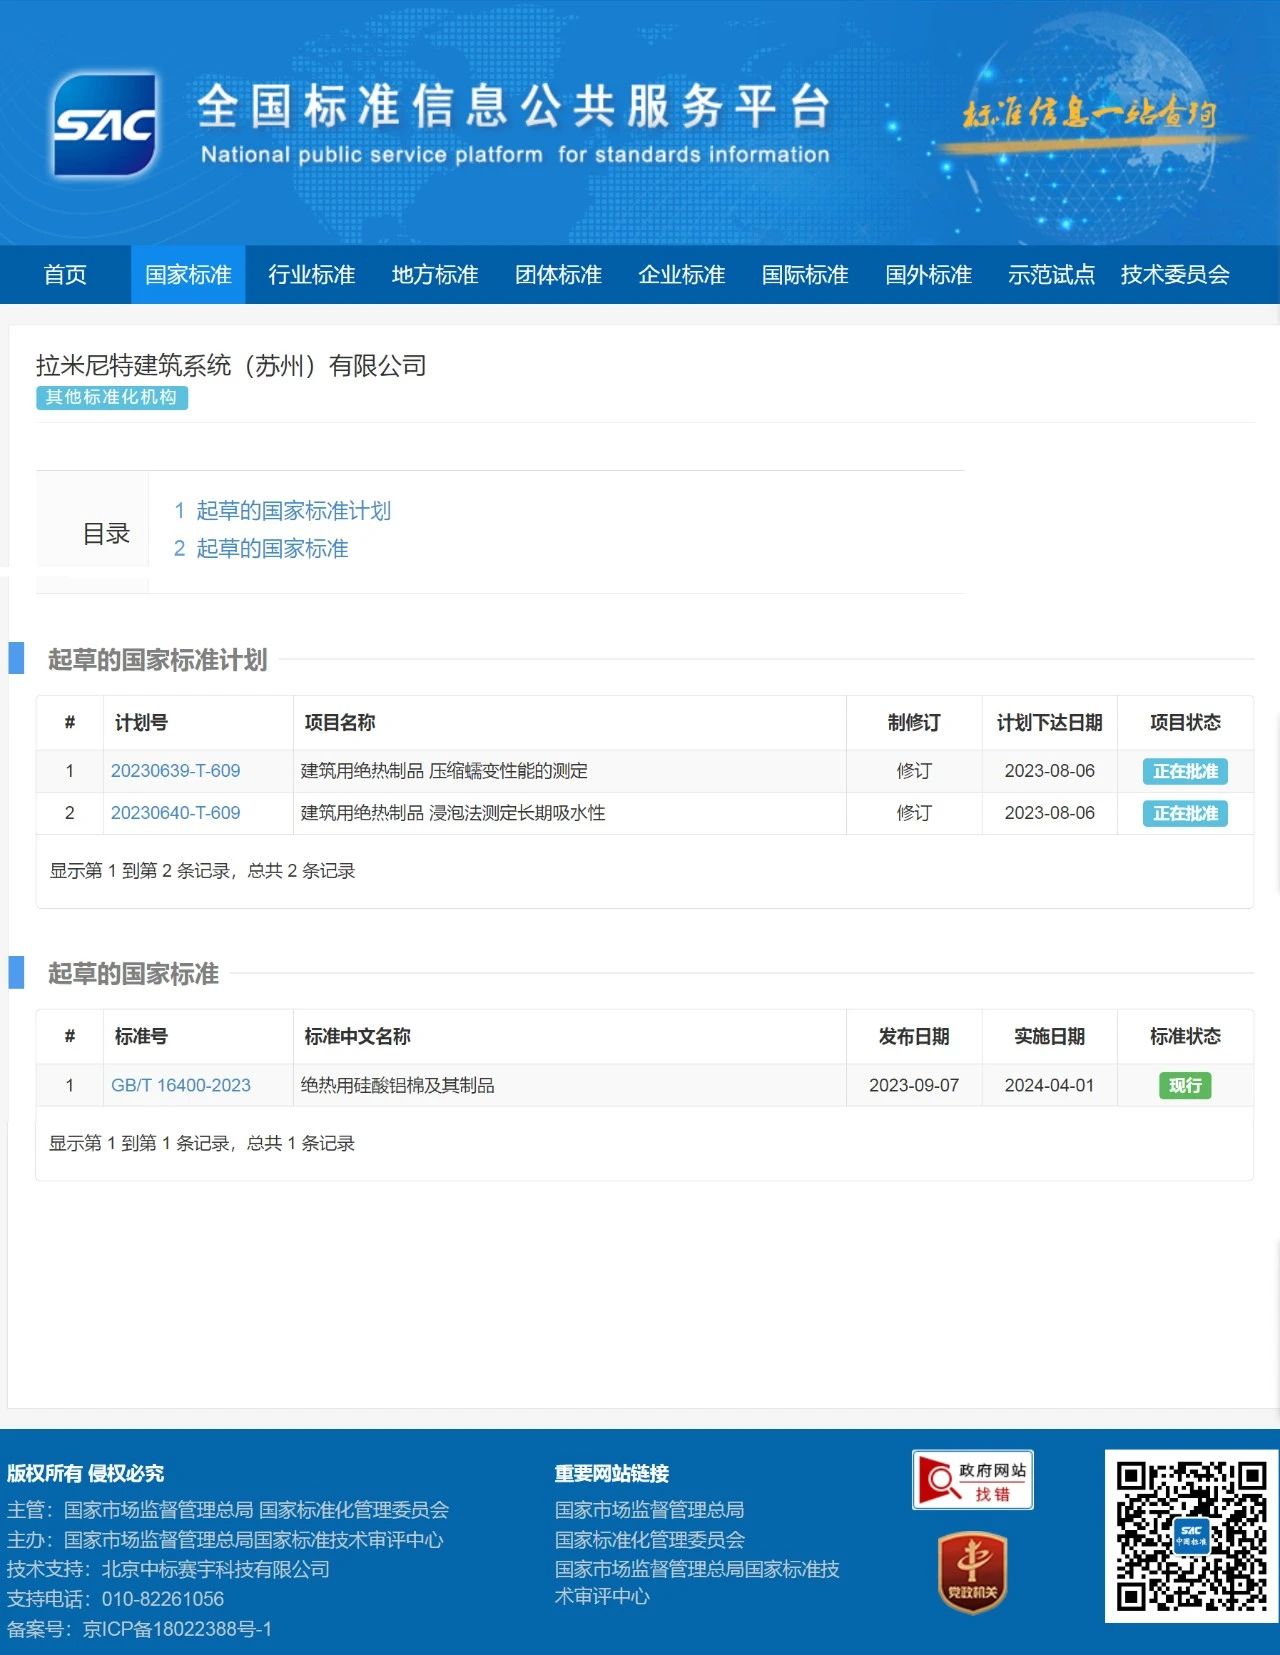Click footer link 国家标准化管理委员会

pyautogui.click(x=649, y=1540)
